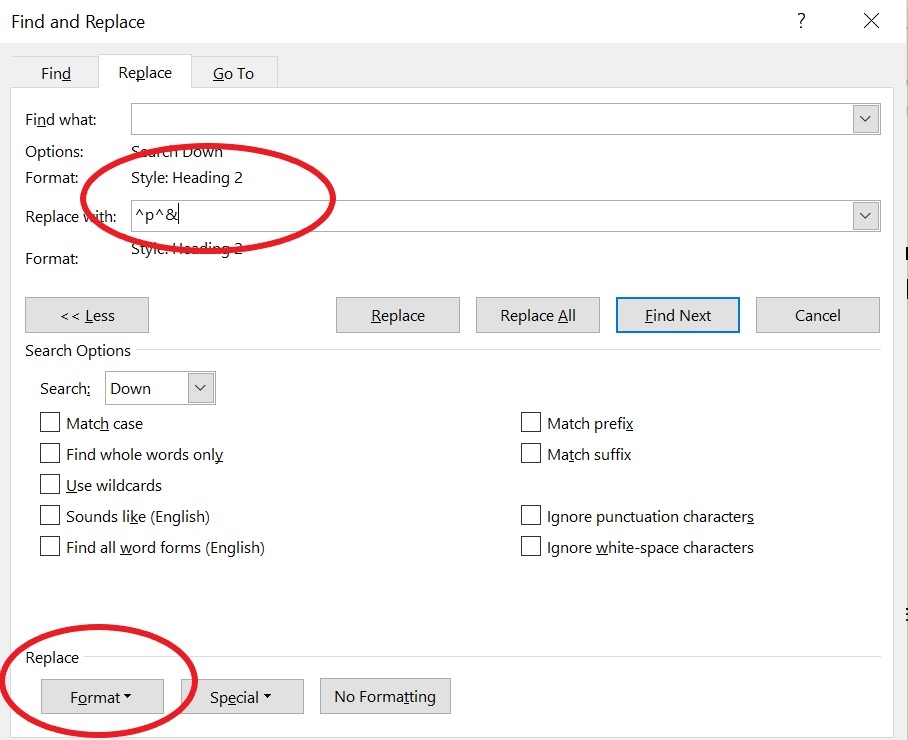The height and width of the screenshot is (740, 908).
Task: Check Ignore punctuation characters
Action: (530, 515)
